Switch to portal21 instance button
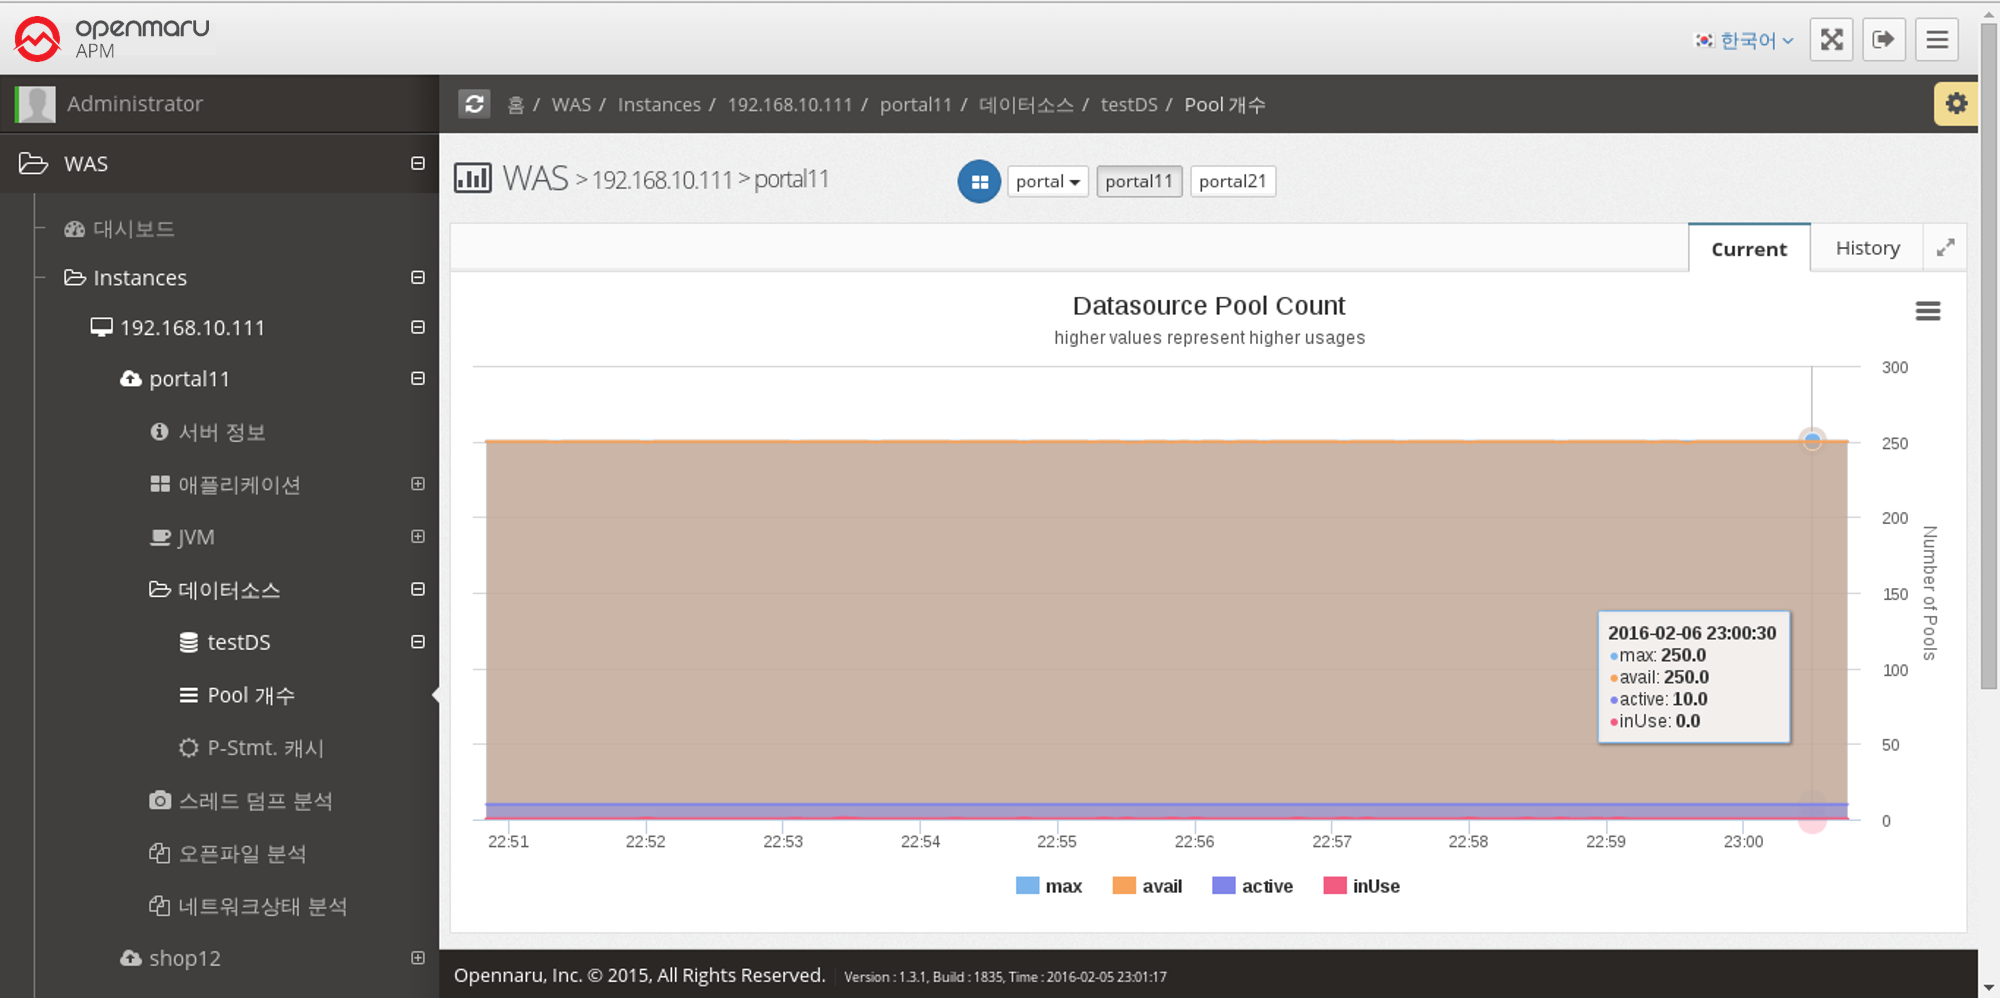The height and width of the screenshot is (998, 2000). point(1232,182)
